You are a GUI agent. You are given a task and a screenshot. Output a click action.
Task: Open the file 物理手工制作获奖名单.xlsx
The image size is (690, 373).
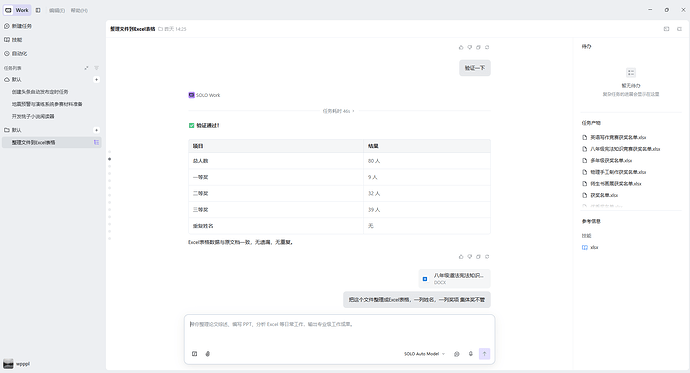point(614,172)
